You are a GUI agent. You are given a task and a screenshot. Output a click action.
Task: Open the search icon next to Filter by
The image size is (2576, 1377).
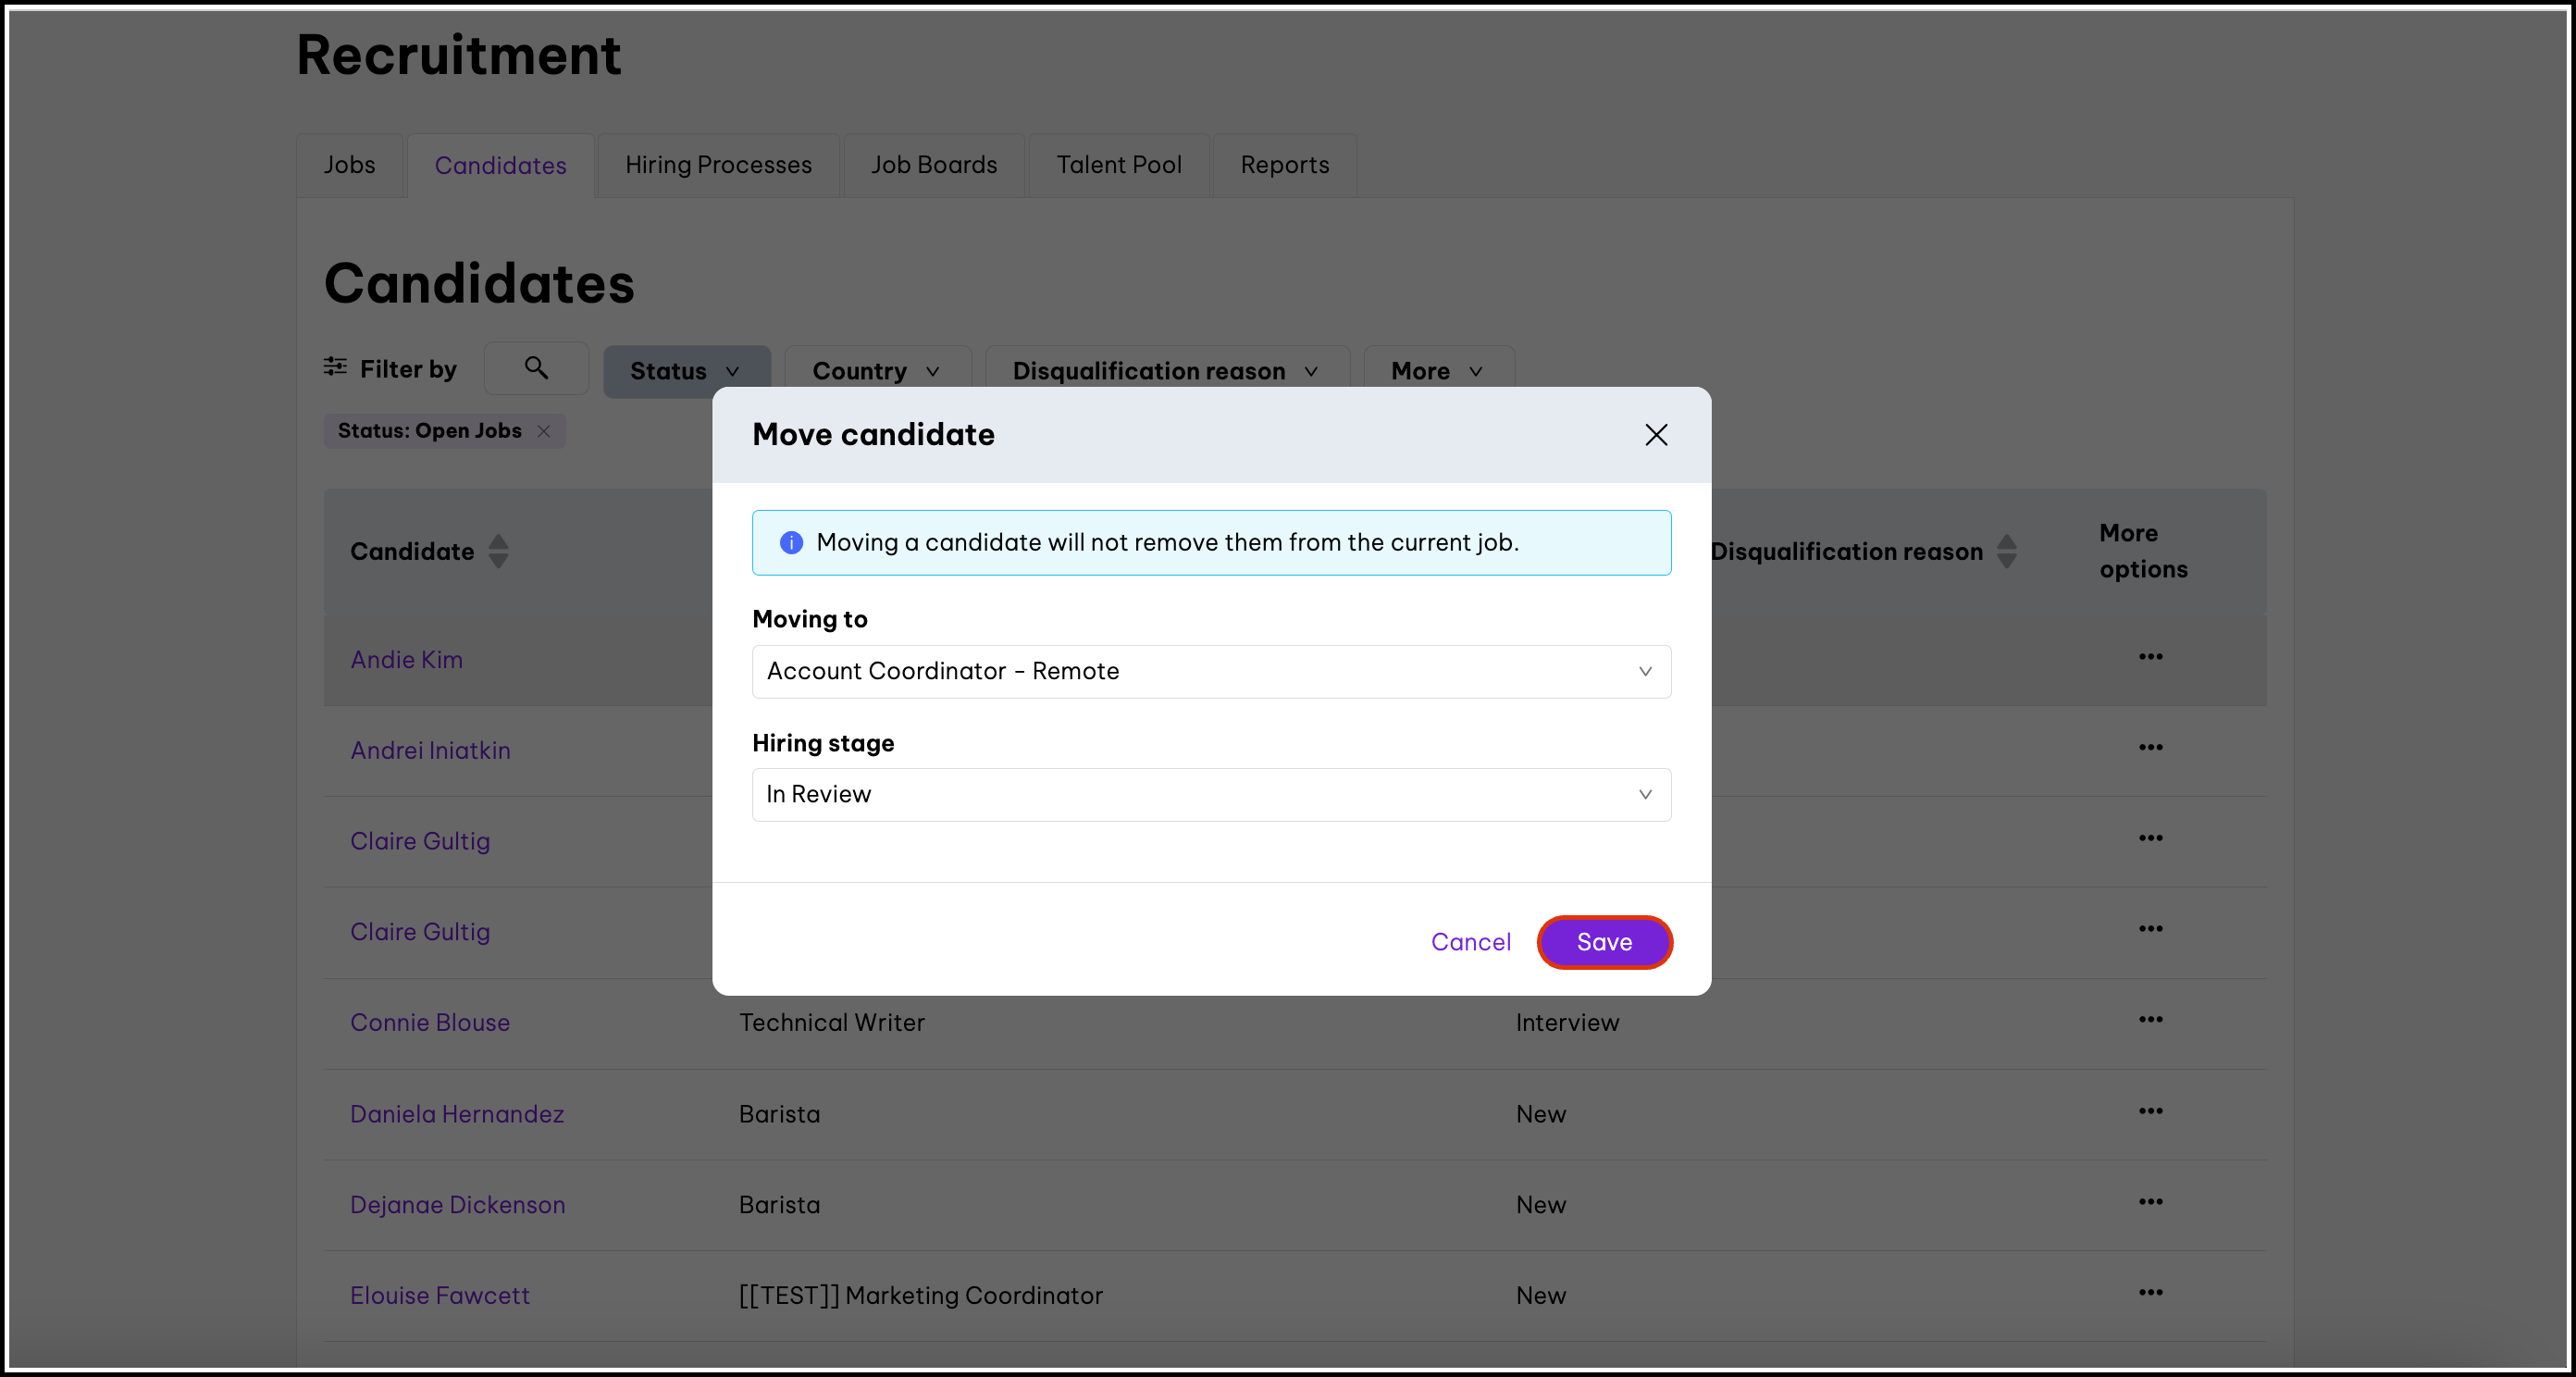[x=536, y=368]
